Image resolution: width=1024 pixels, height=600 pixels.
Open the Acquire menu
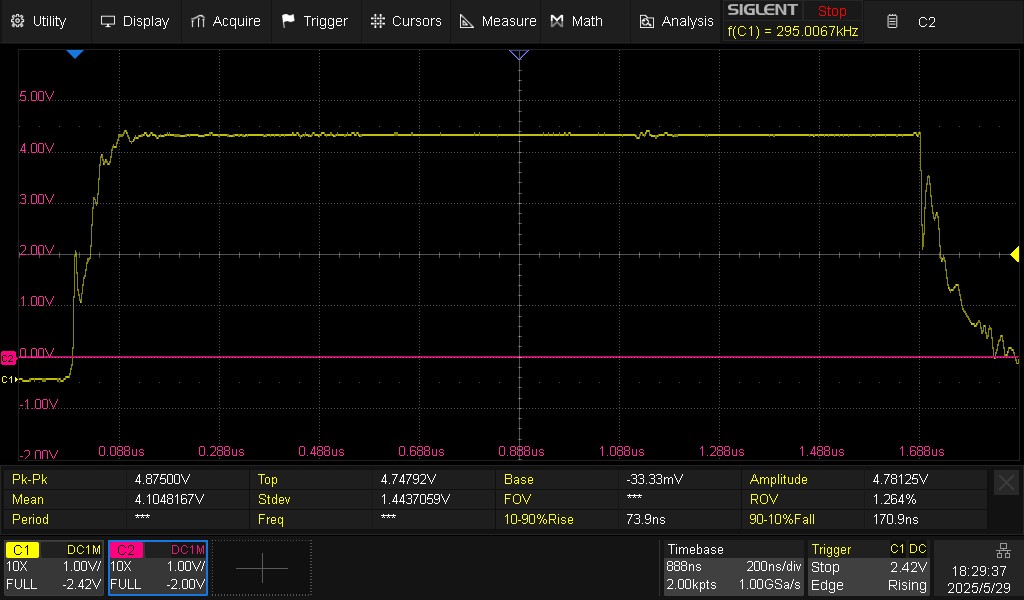pos(225,22)
